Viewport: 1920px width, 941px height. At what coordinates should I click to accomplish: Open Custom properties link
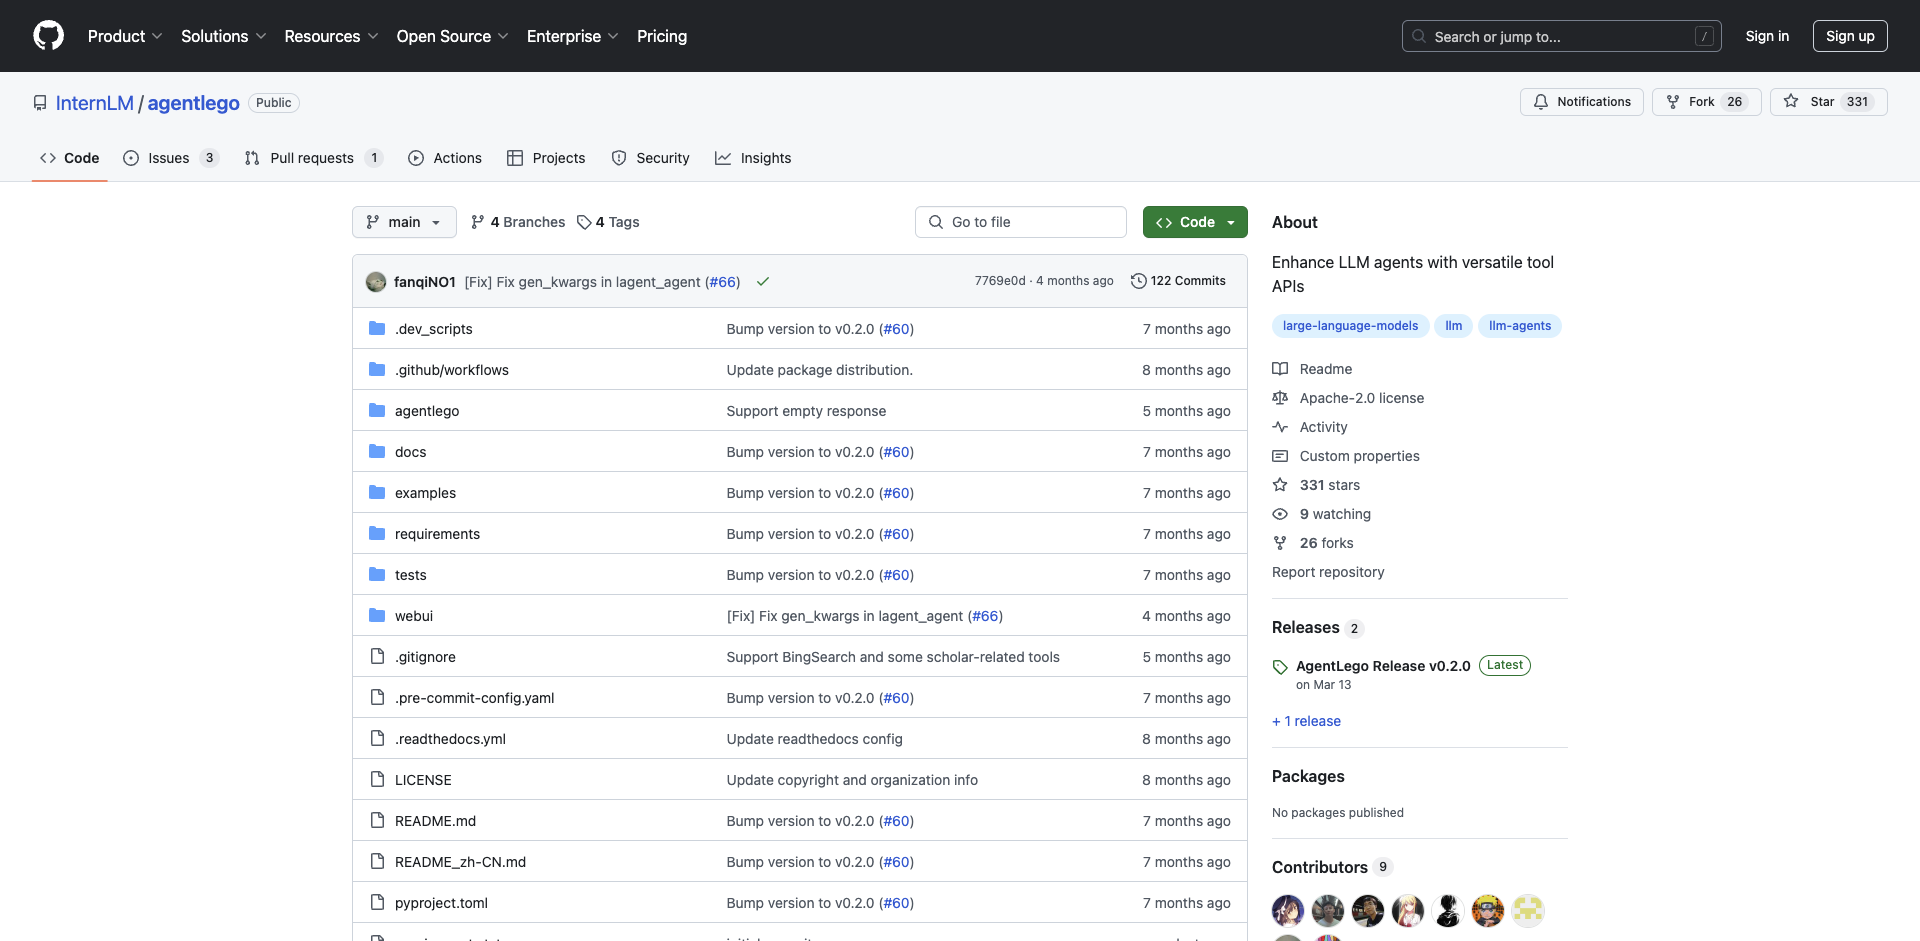1346,456
